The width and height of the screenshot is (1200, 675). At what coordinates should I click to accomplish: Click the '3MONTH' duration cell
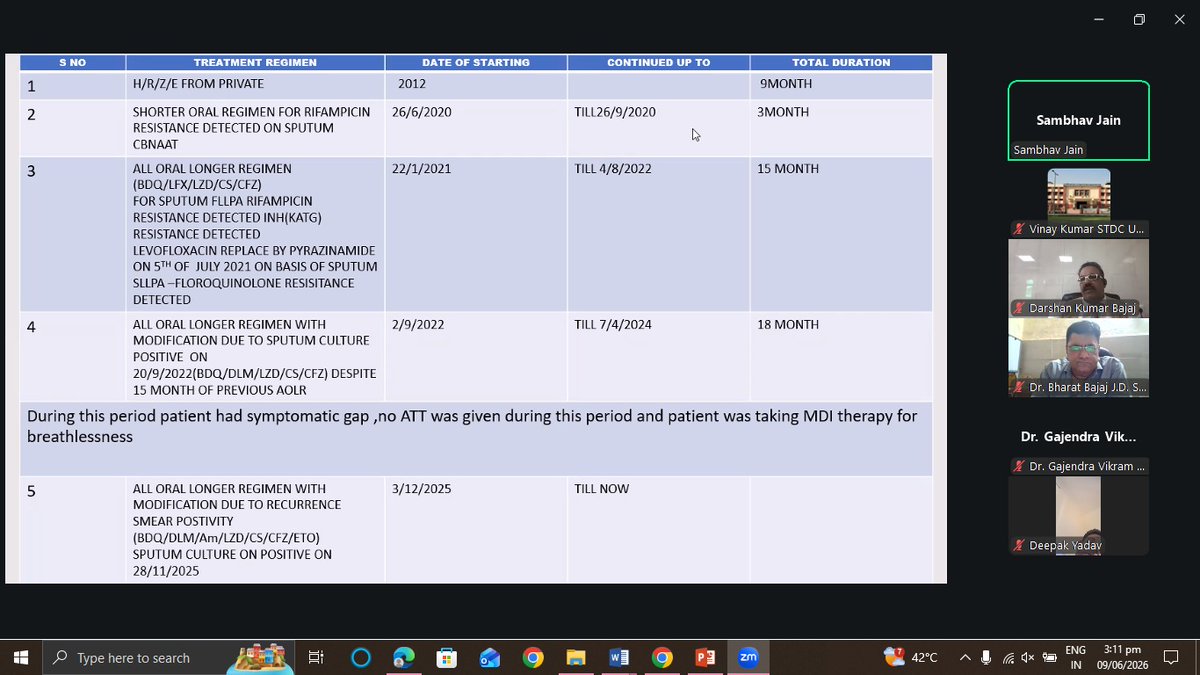click(841, 127)
